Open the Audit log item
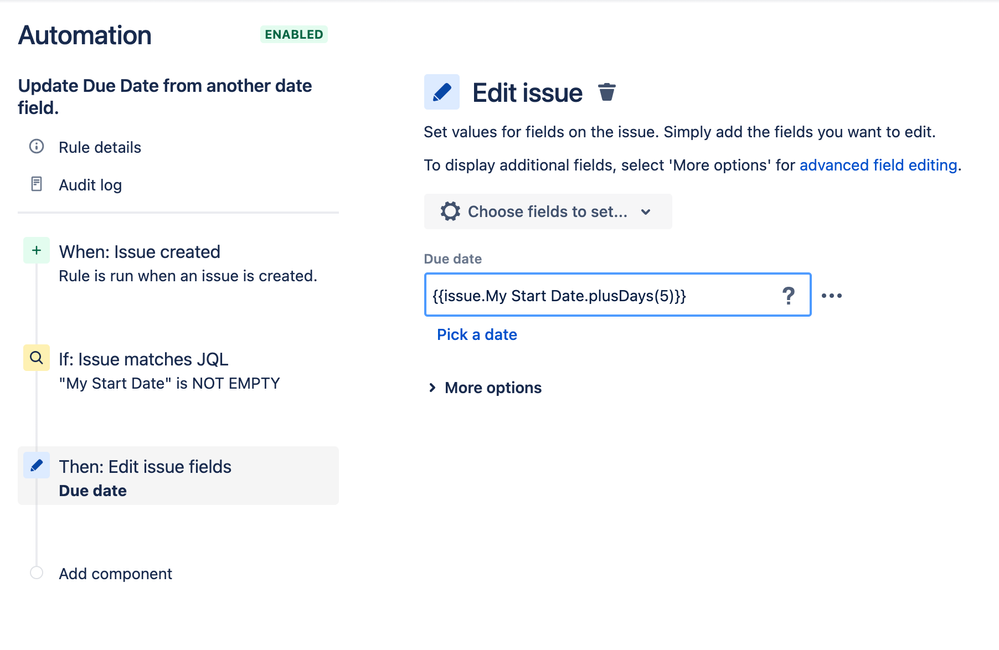Viewport: 999px width, 650px height. click(x=90, y=185)
